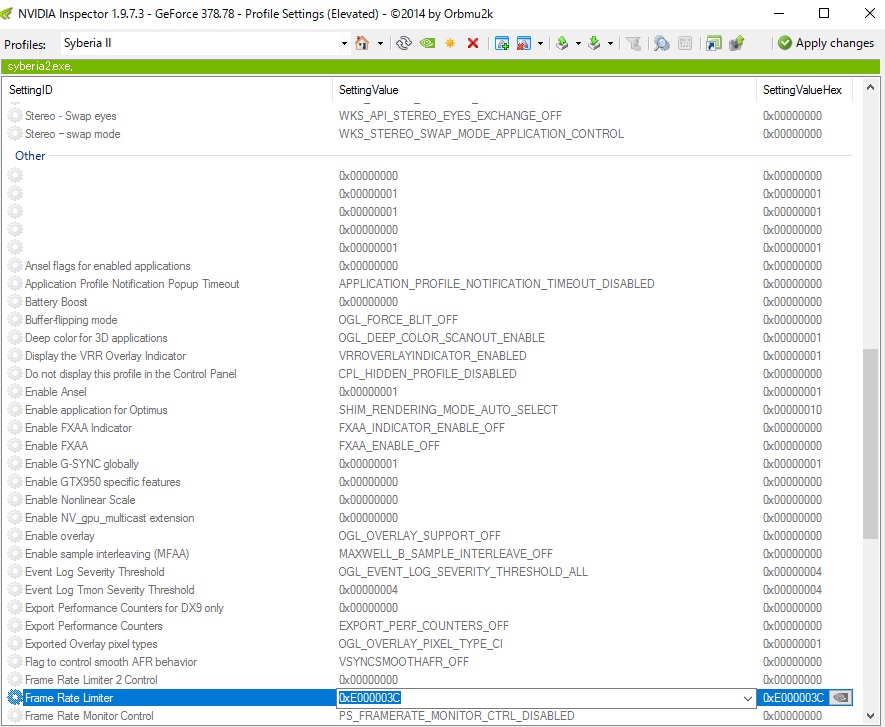The height and width of the screenshot is (727, 885).
Task: Open the remove application dropdown arrow
Action: click(x=540, y=43)
